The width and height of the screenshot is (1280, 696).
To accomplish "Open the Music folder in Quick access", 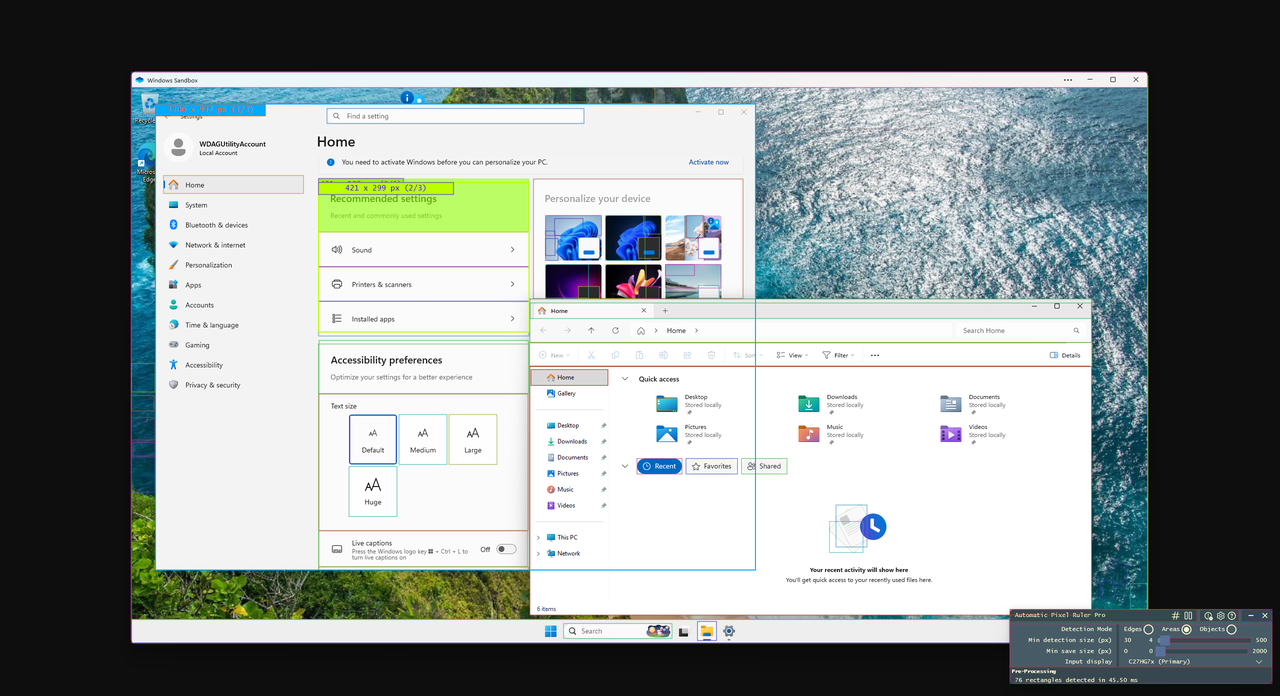I will coord(832,434).
